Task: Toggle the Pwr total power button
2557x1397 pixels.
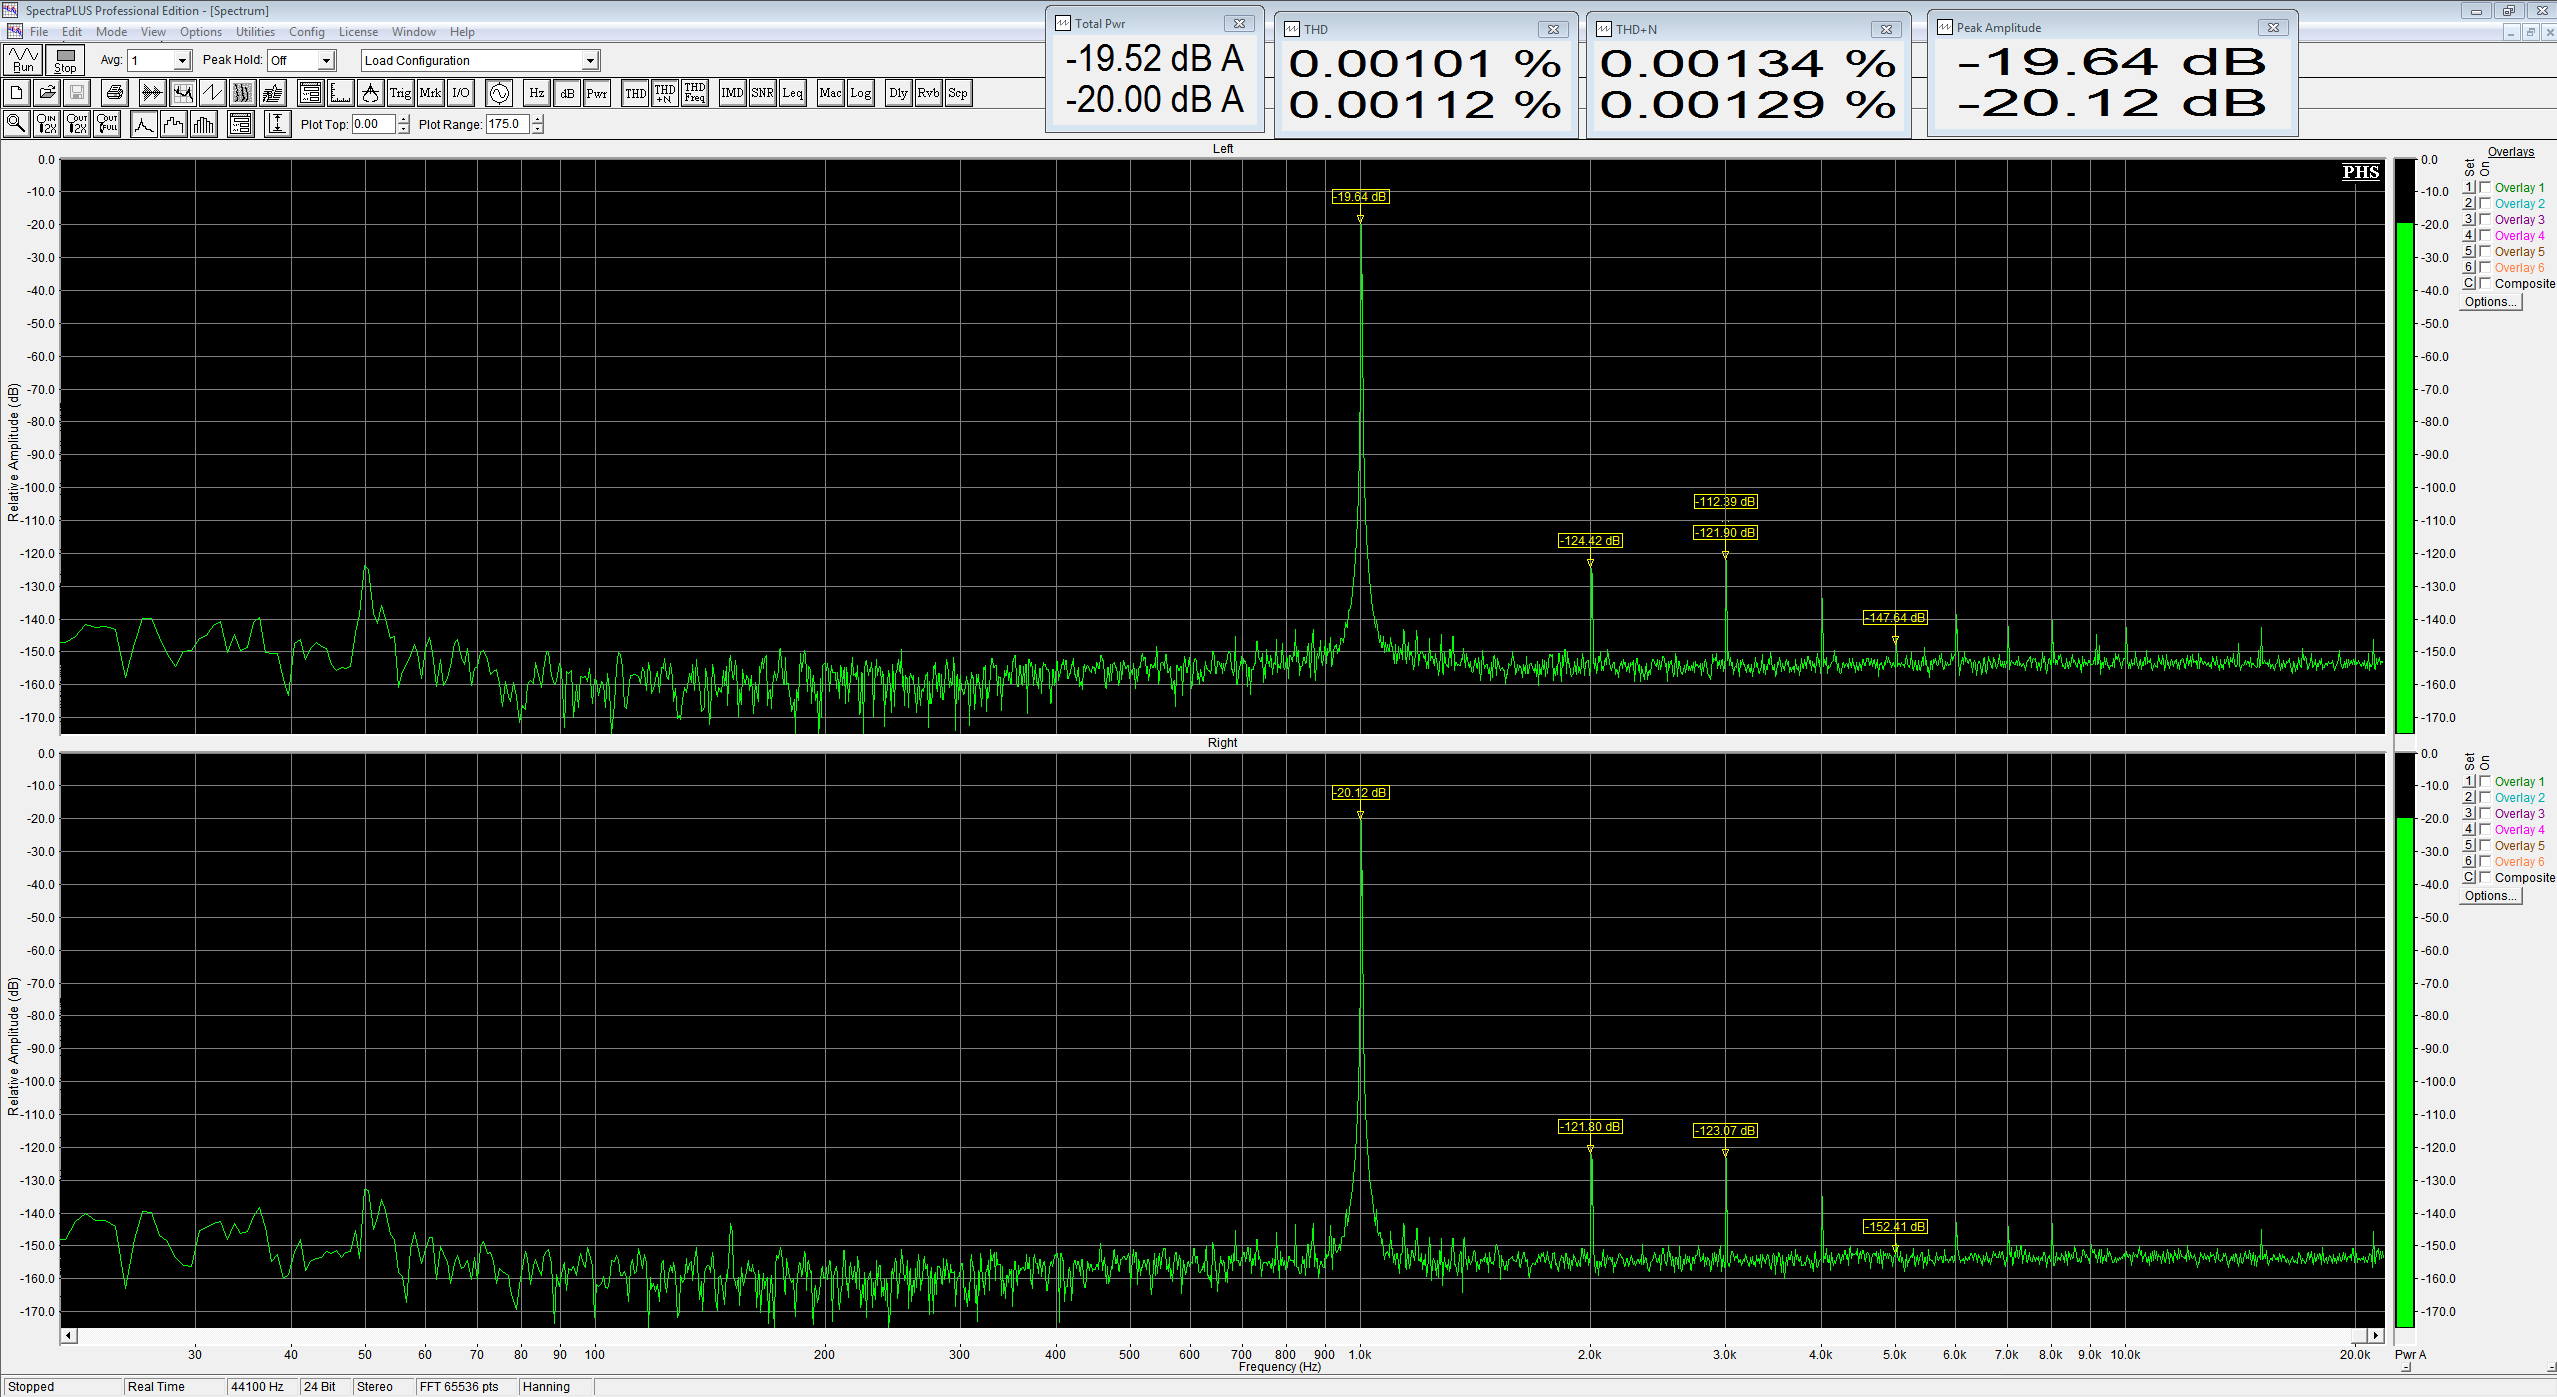Action: pyautogui.click(x=597, y=93)
